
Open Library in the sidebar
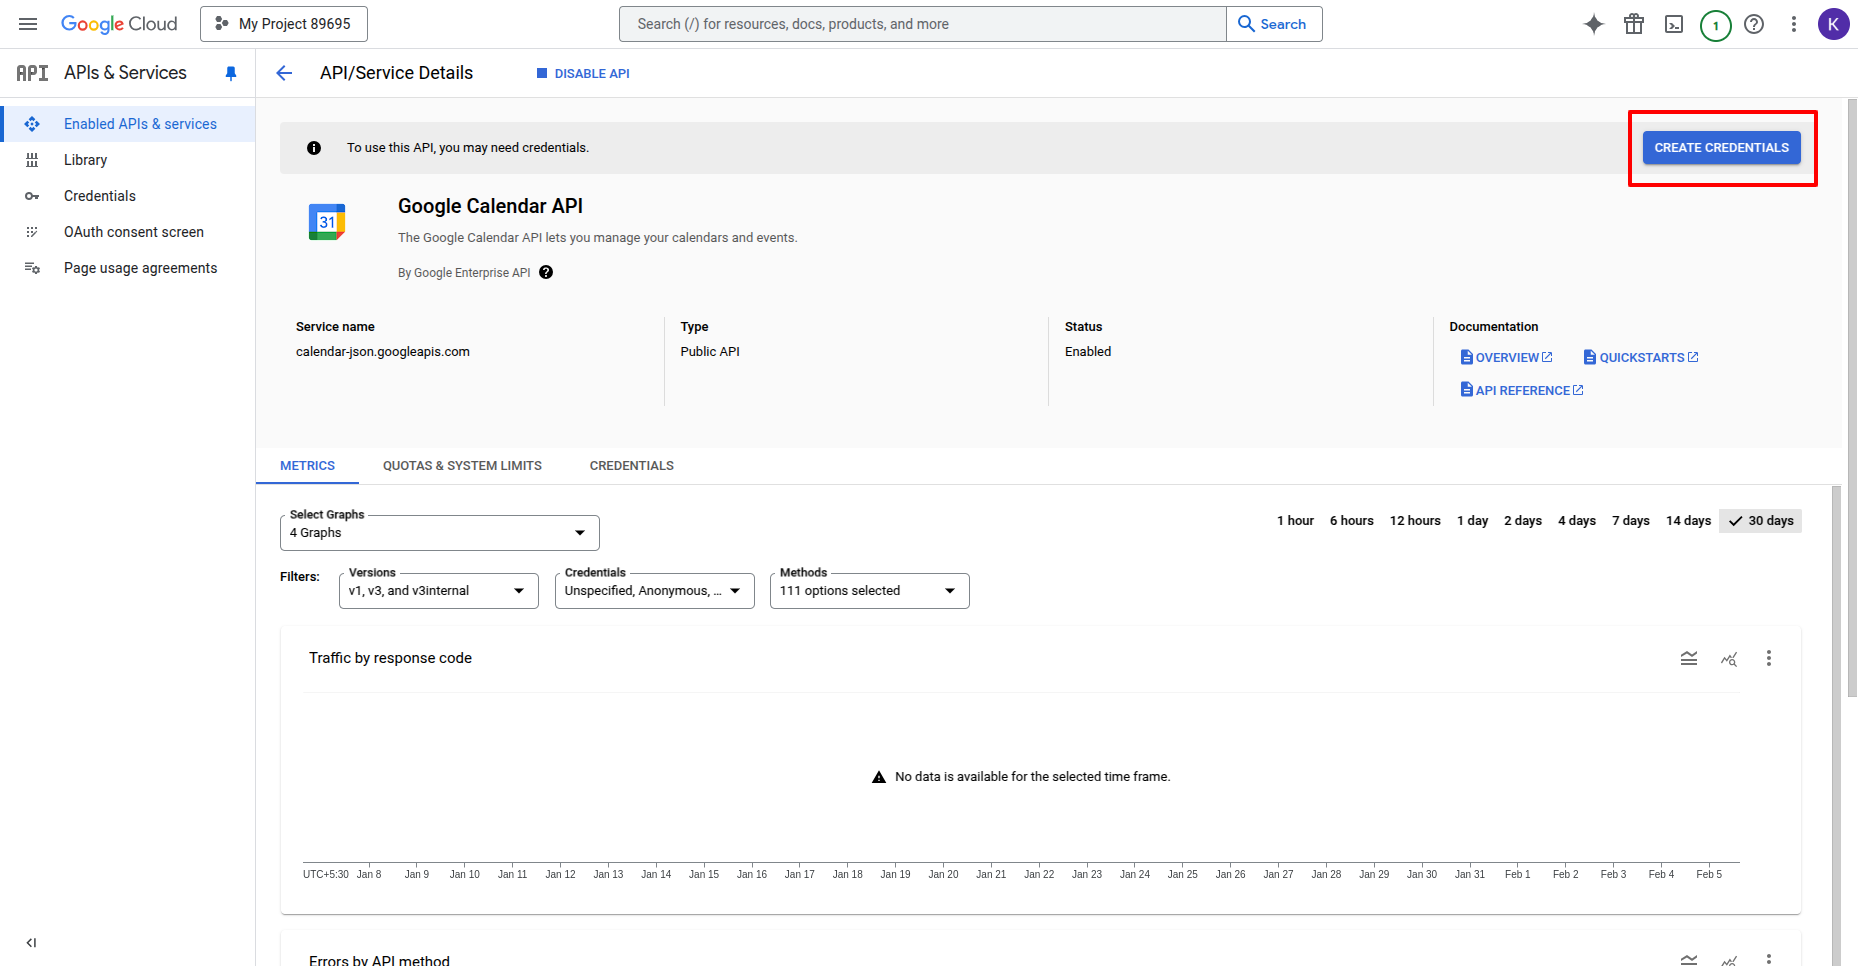128,160
